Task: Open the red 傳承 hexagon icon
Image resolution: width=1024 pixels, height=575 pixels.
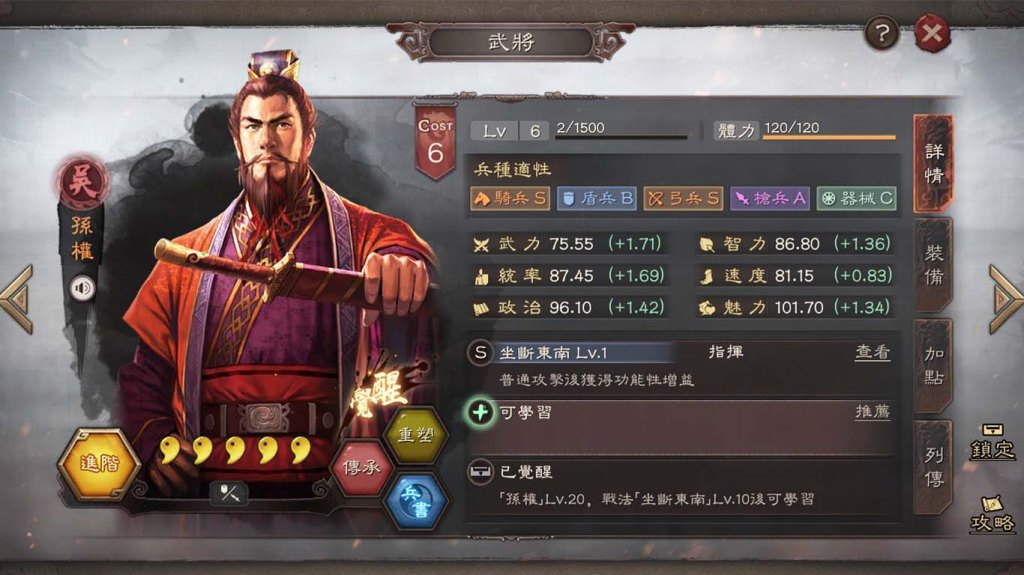Action: (361, 467)
